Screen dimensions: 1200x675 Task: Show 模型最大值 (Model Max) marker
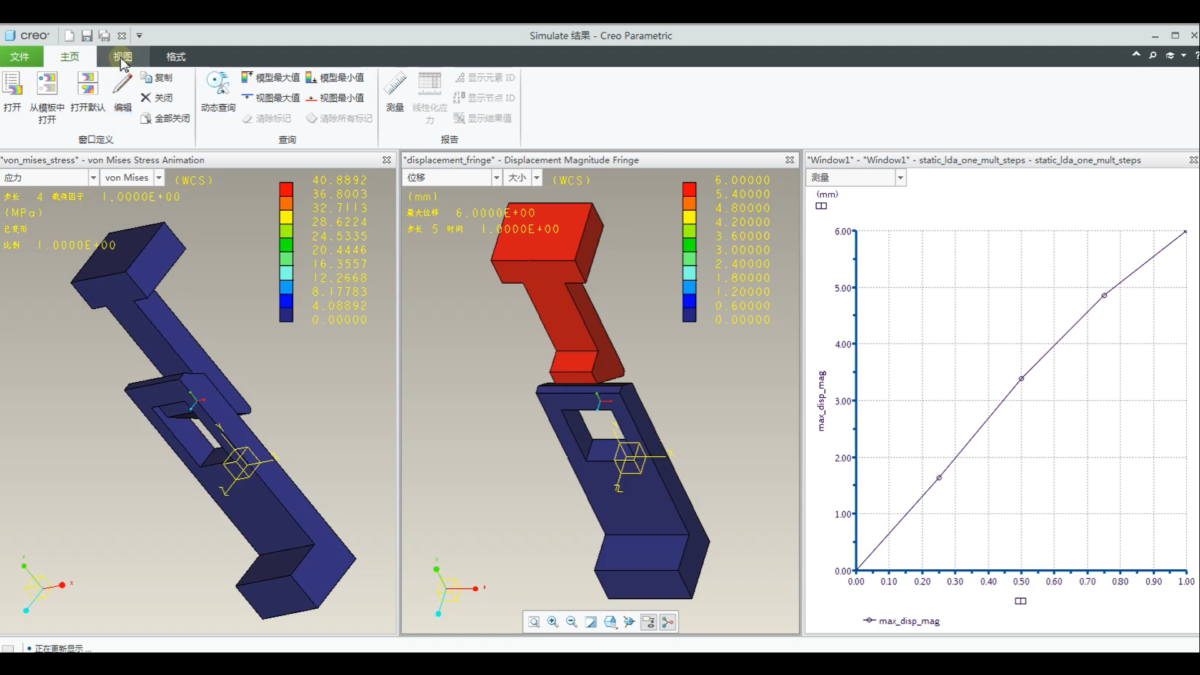270,77
